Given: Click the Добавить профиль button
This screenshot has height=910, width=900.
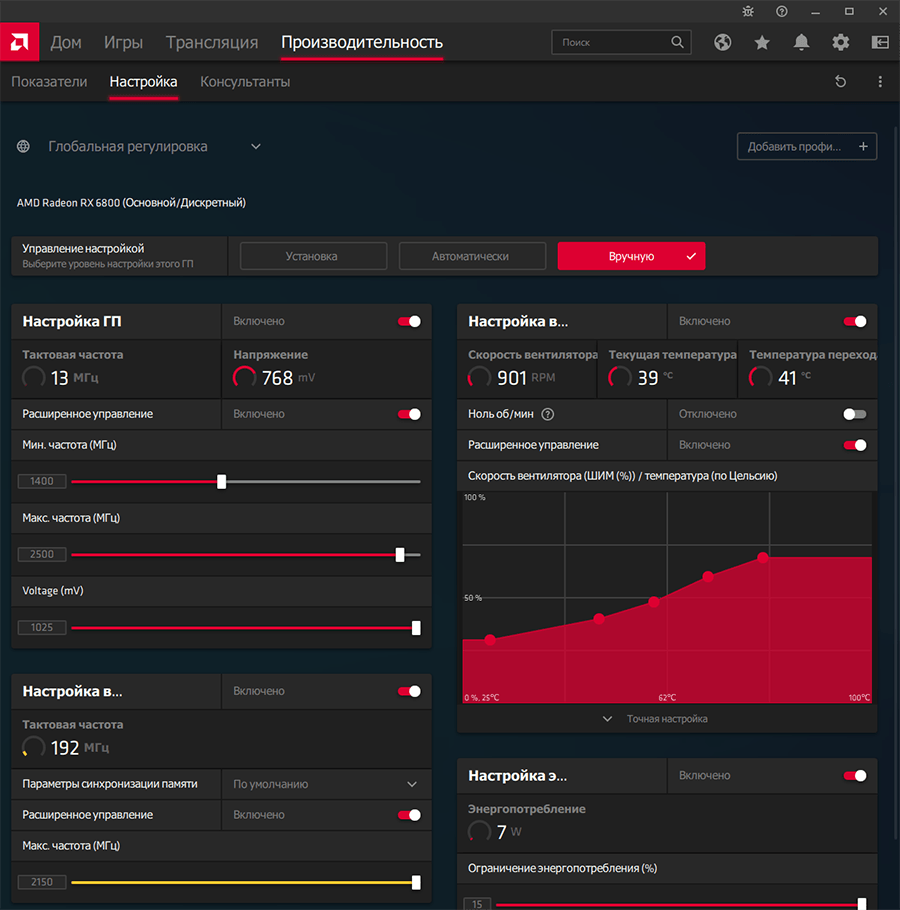Looking at the screenshot, I should pos(806,147).
